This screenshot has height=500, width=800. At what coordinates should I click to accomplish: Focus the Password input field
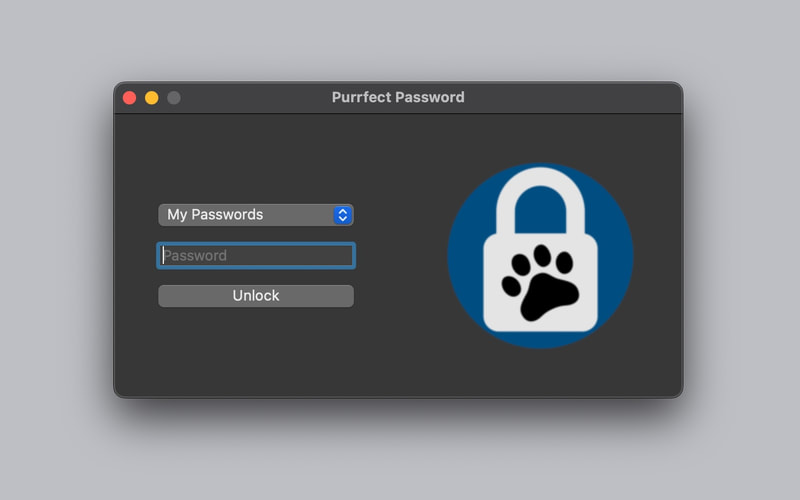(x=256, y=256)
